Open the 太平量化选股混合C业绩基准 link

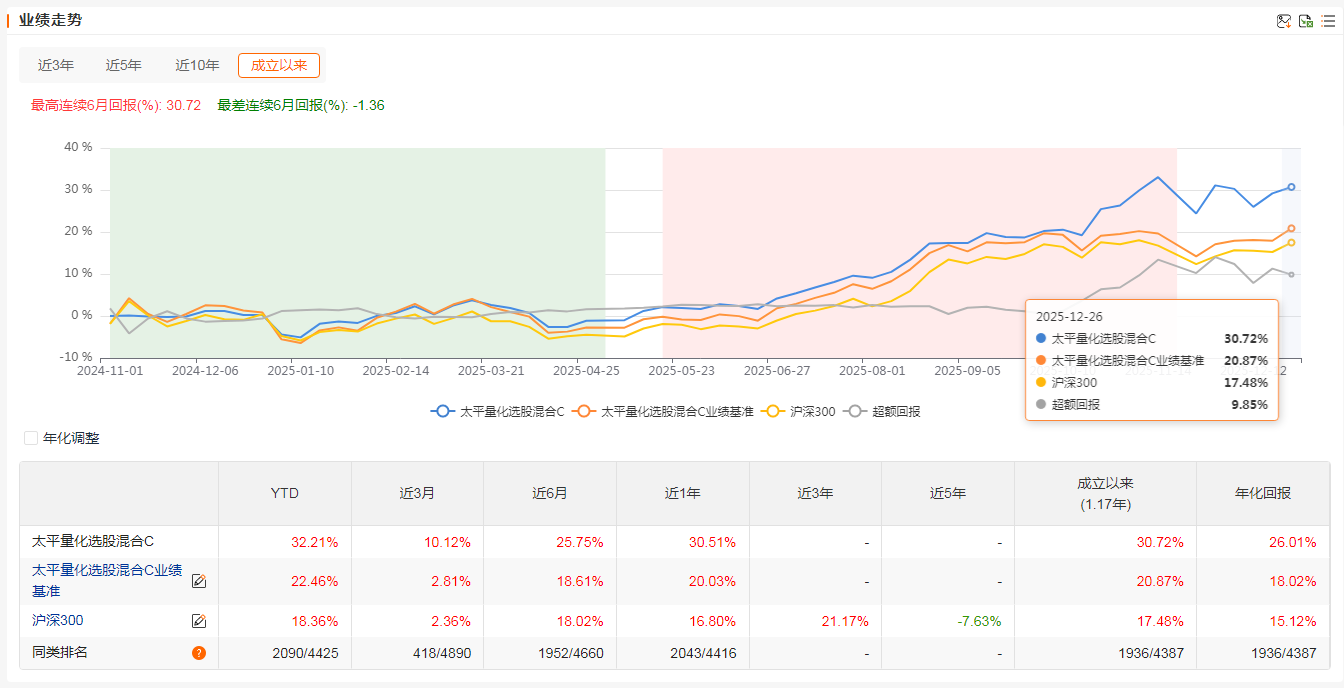click(107, 581)
